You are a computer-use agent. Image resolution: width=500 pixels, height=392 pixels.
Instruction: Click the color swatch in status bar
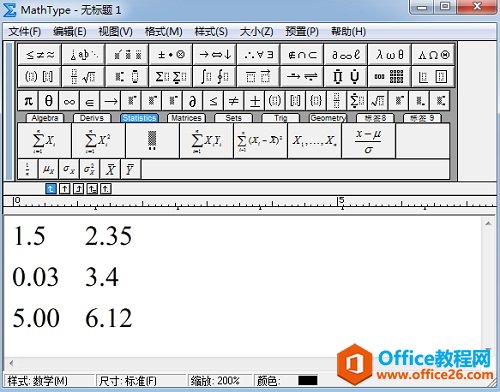coord(308,380)
